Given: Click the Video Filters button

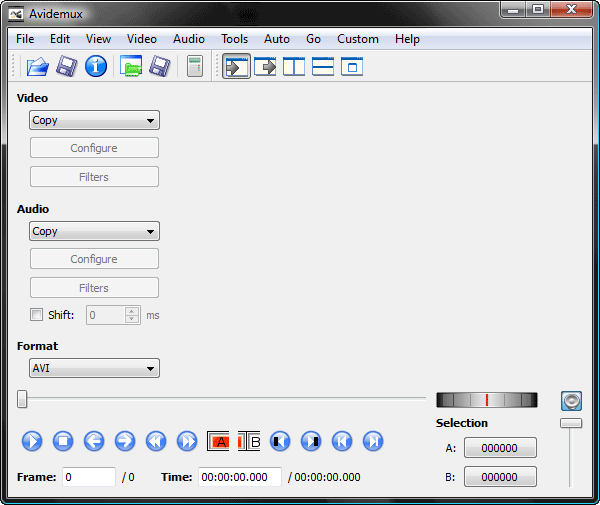Looking at the screenshot, I should click(x=94, y=177).
